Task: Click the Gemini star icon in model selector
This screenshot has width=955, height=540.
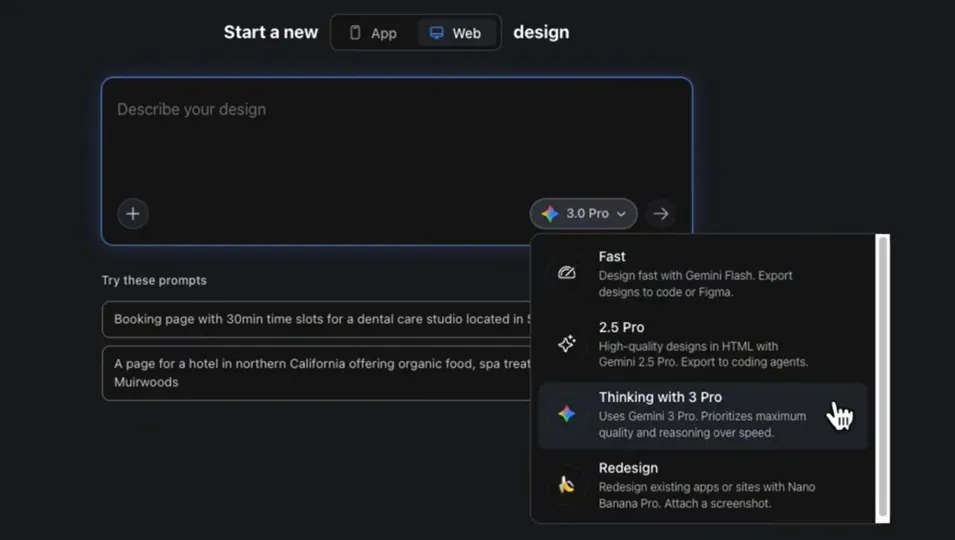Action: click(550, 214)
